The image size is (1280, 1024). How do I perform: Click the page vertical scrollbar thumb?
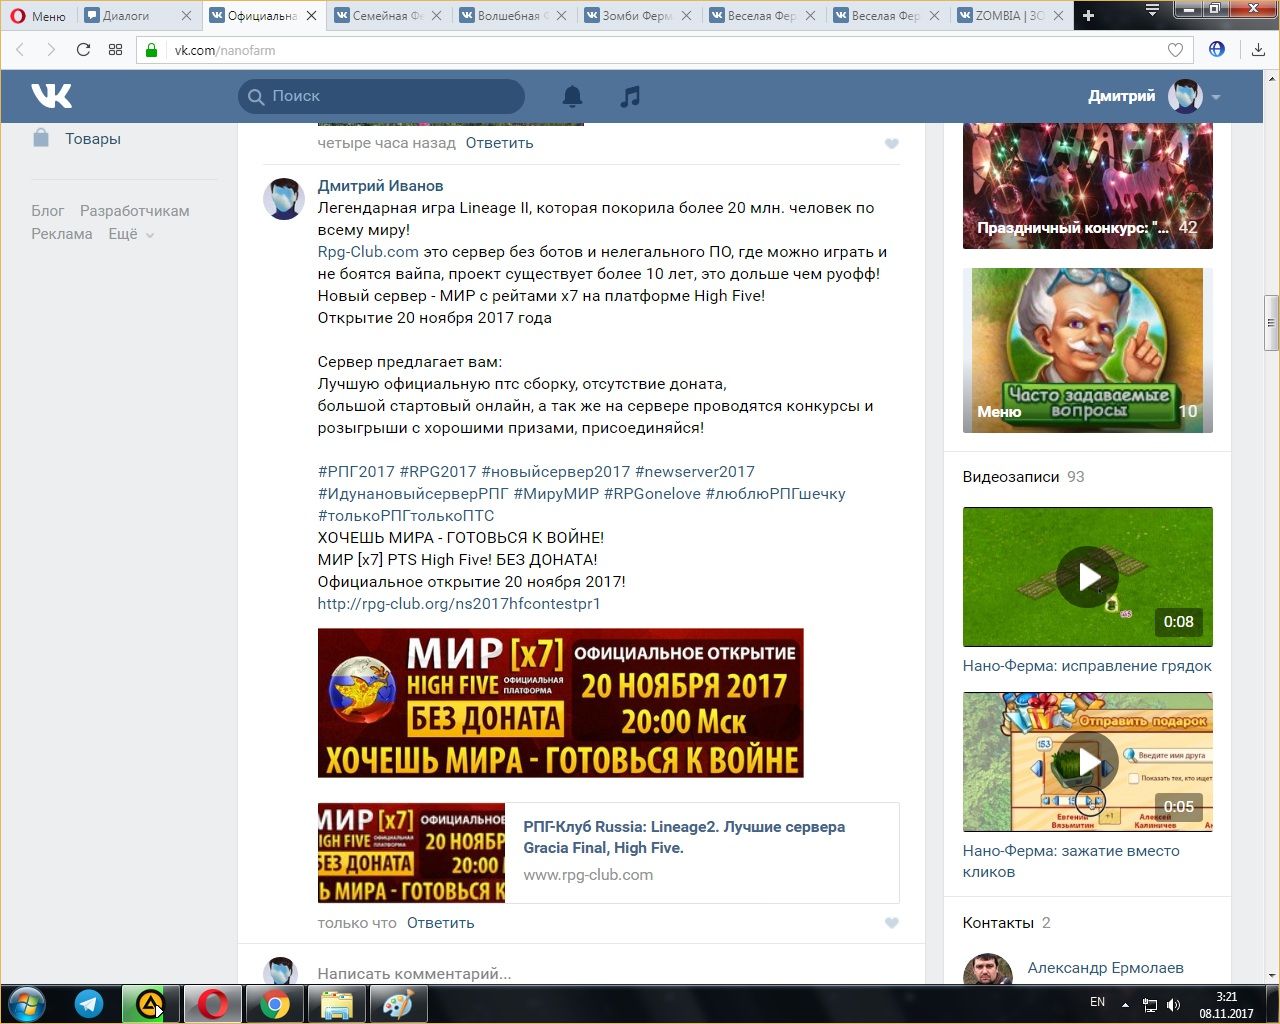[x=1271, y=323]
